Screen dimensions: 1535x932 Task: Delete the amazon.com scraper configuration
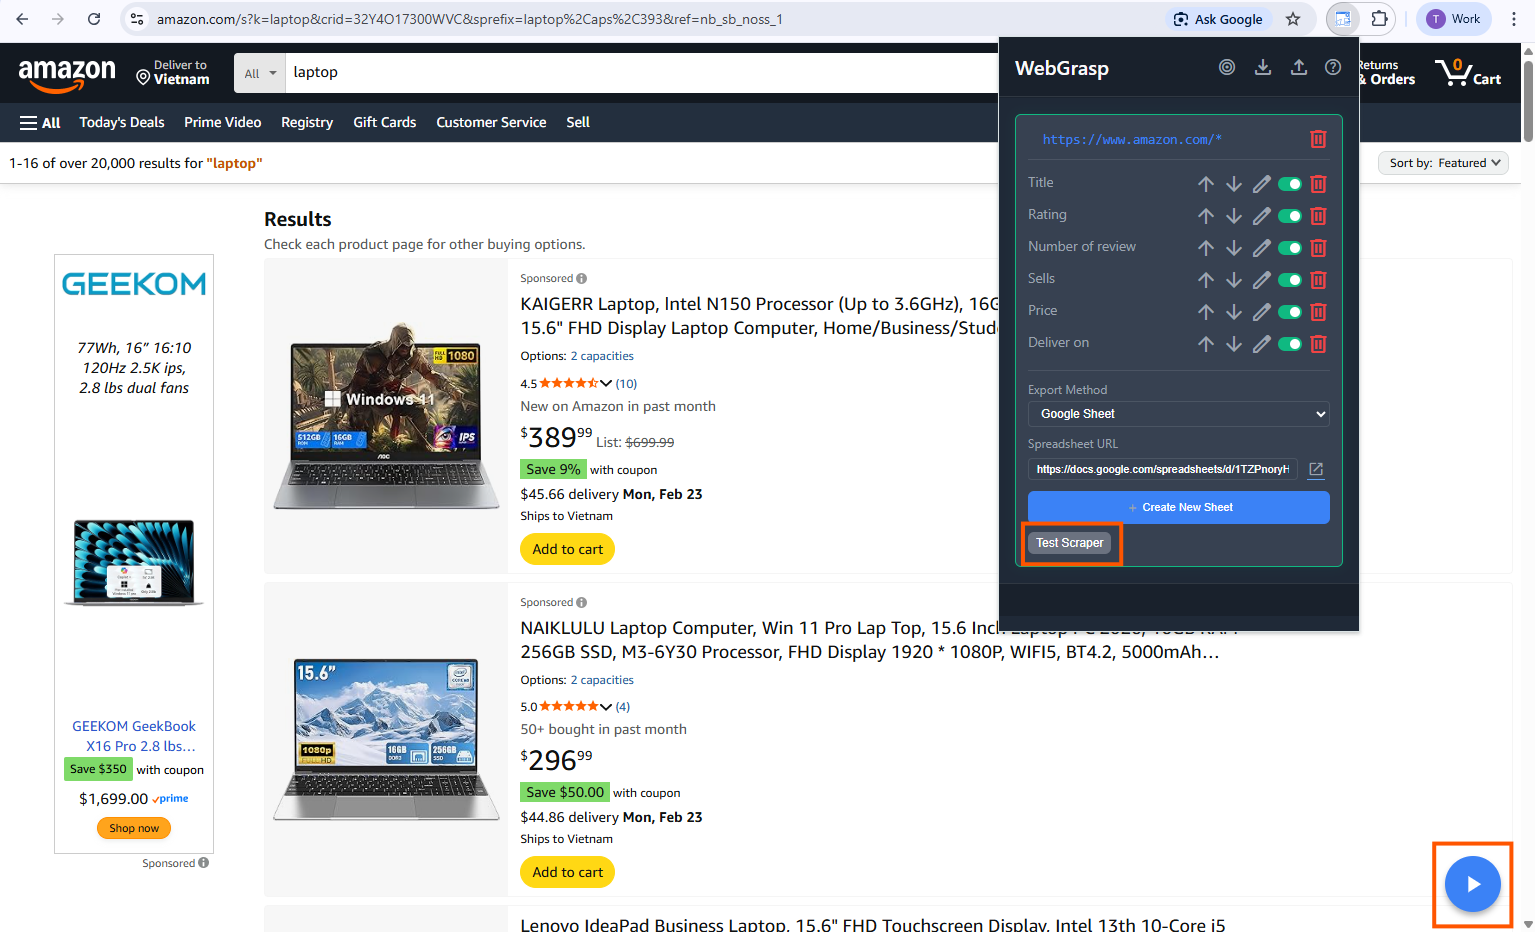pyautogui.click(x=1318, y=140)
